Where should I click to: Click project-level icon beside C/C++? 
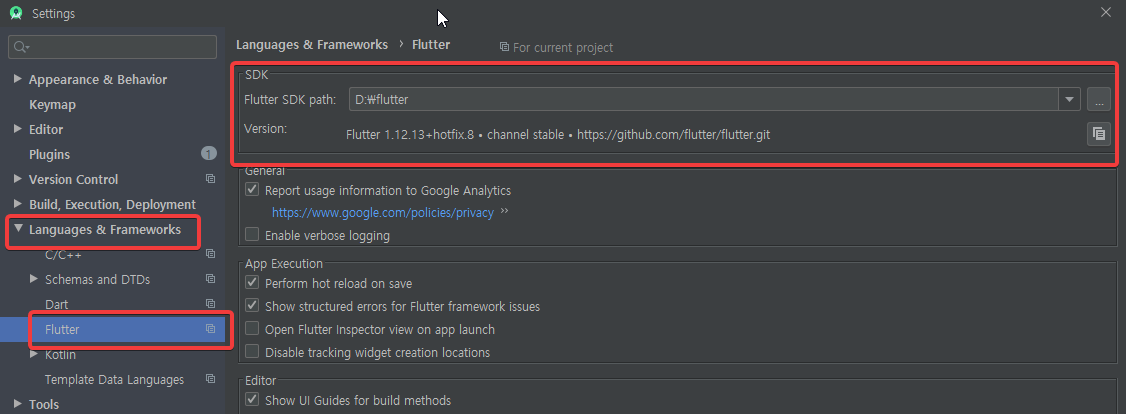210,254
